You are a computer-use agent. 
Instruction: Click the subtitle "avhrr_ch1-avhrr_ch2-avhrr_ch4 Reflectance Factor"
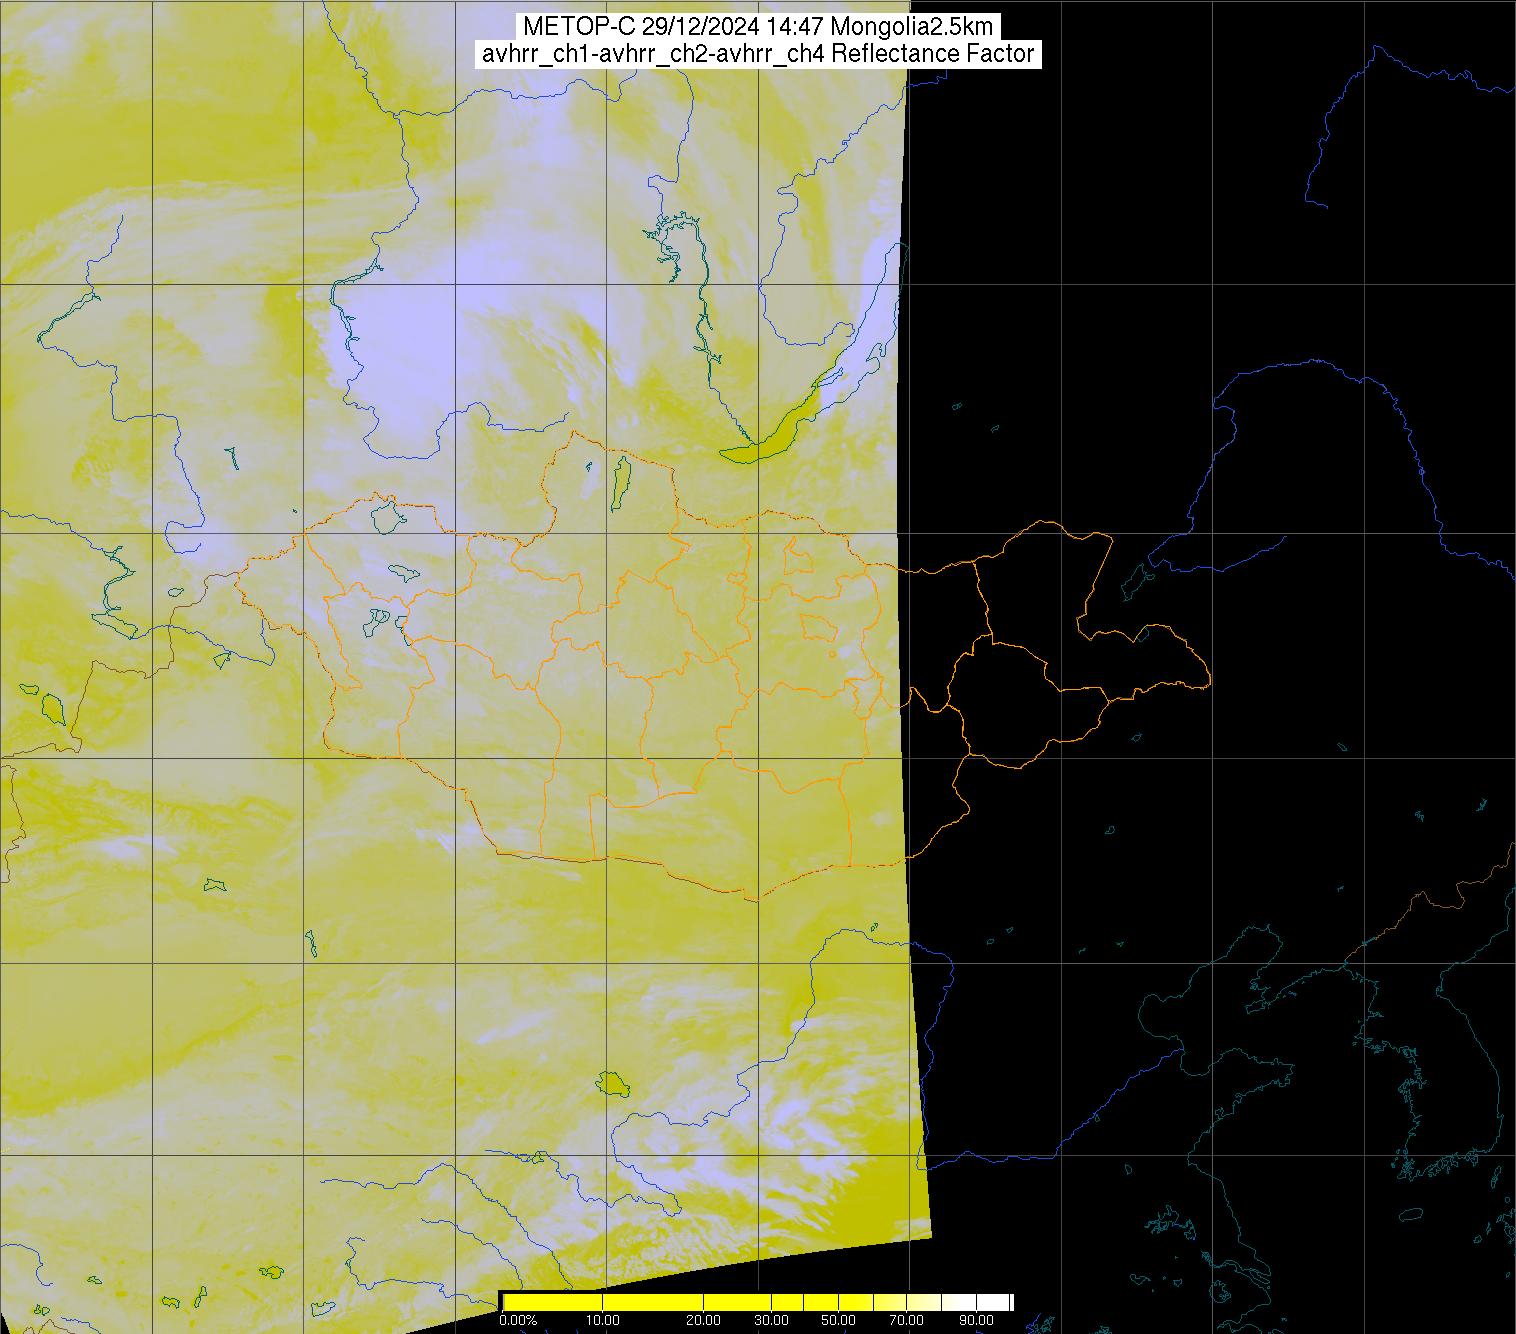pos(757,54)
